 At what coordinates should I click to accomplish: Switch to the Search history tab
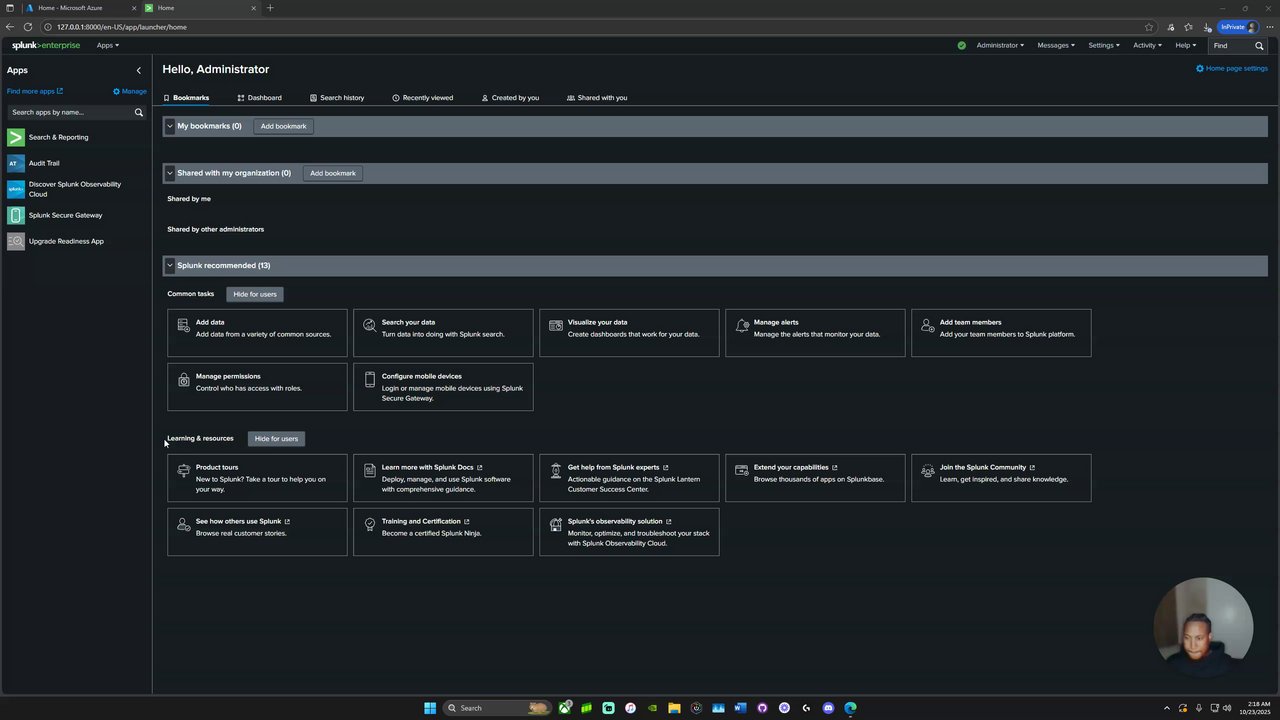pyautogui.click(x=337, y=98)
